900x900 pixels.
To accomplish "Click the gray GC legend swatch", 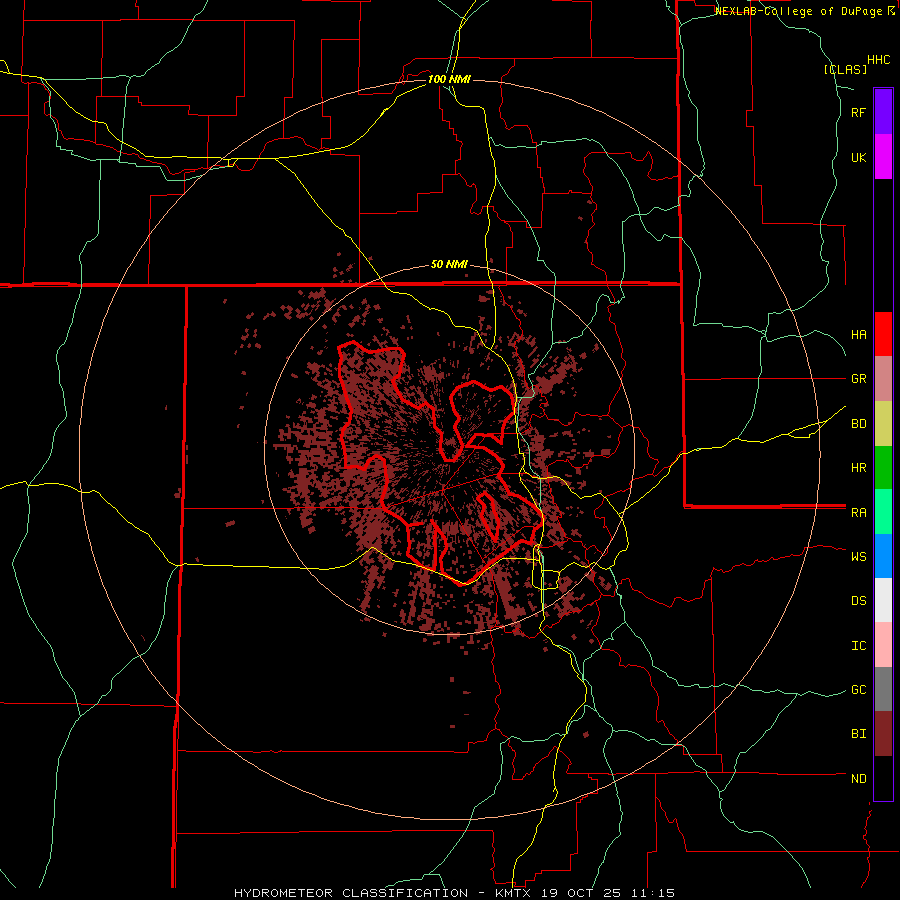I will (x=883, y=689).
